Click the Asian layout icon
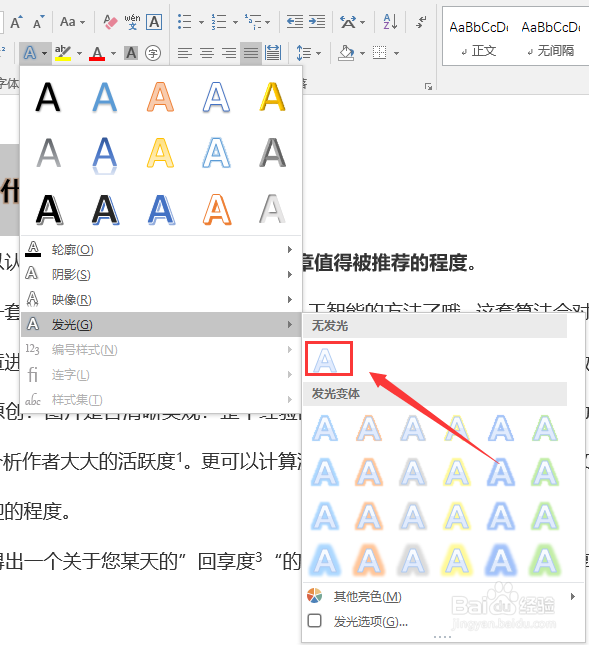 pyautogui.click(x=348, y=22)
